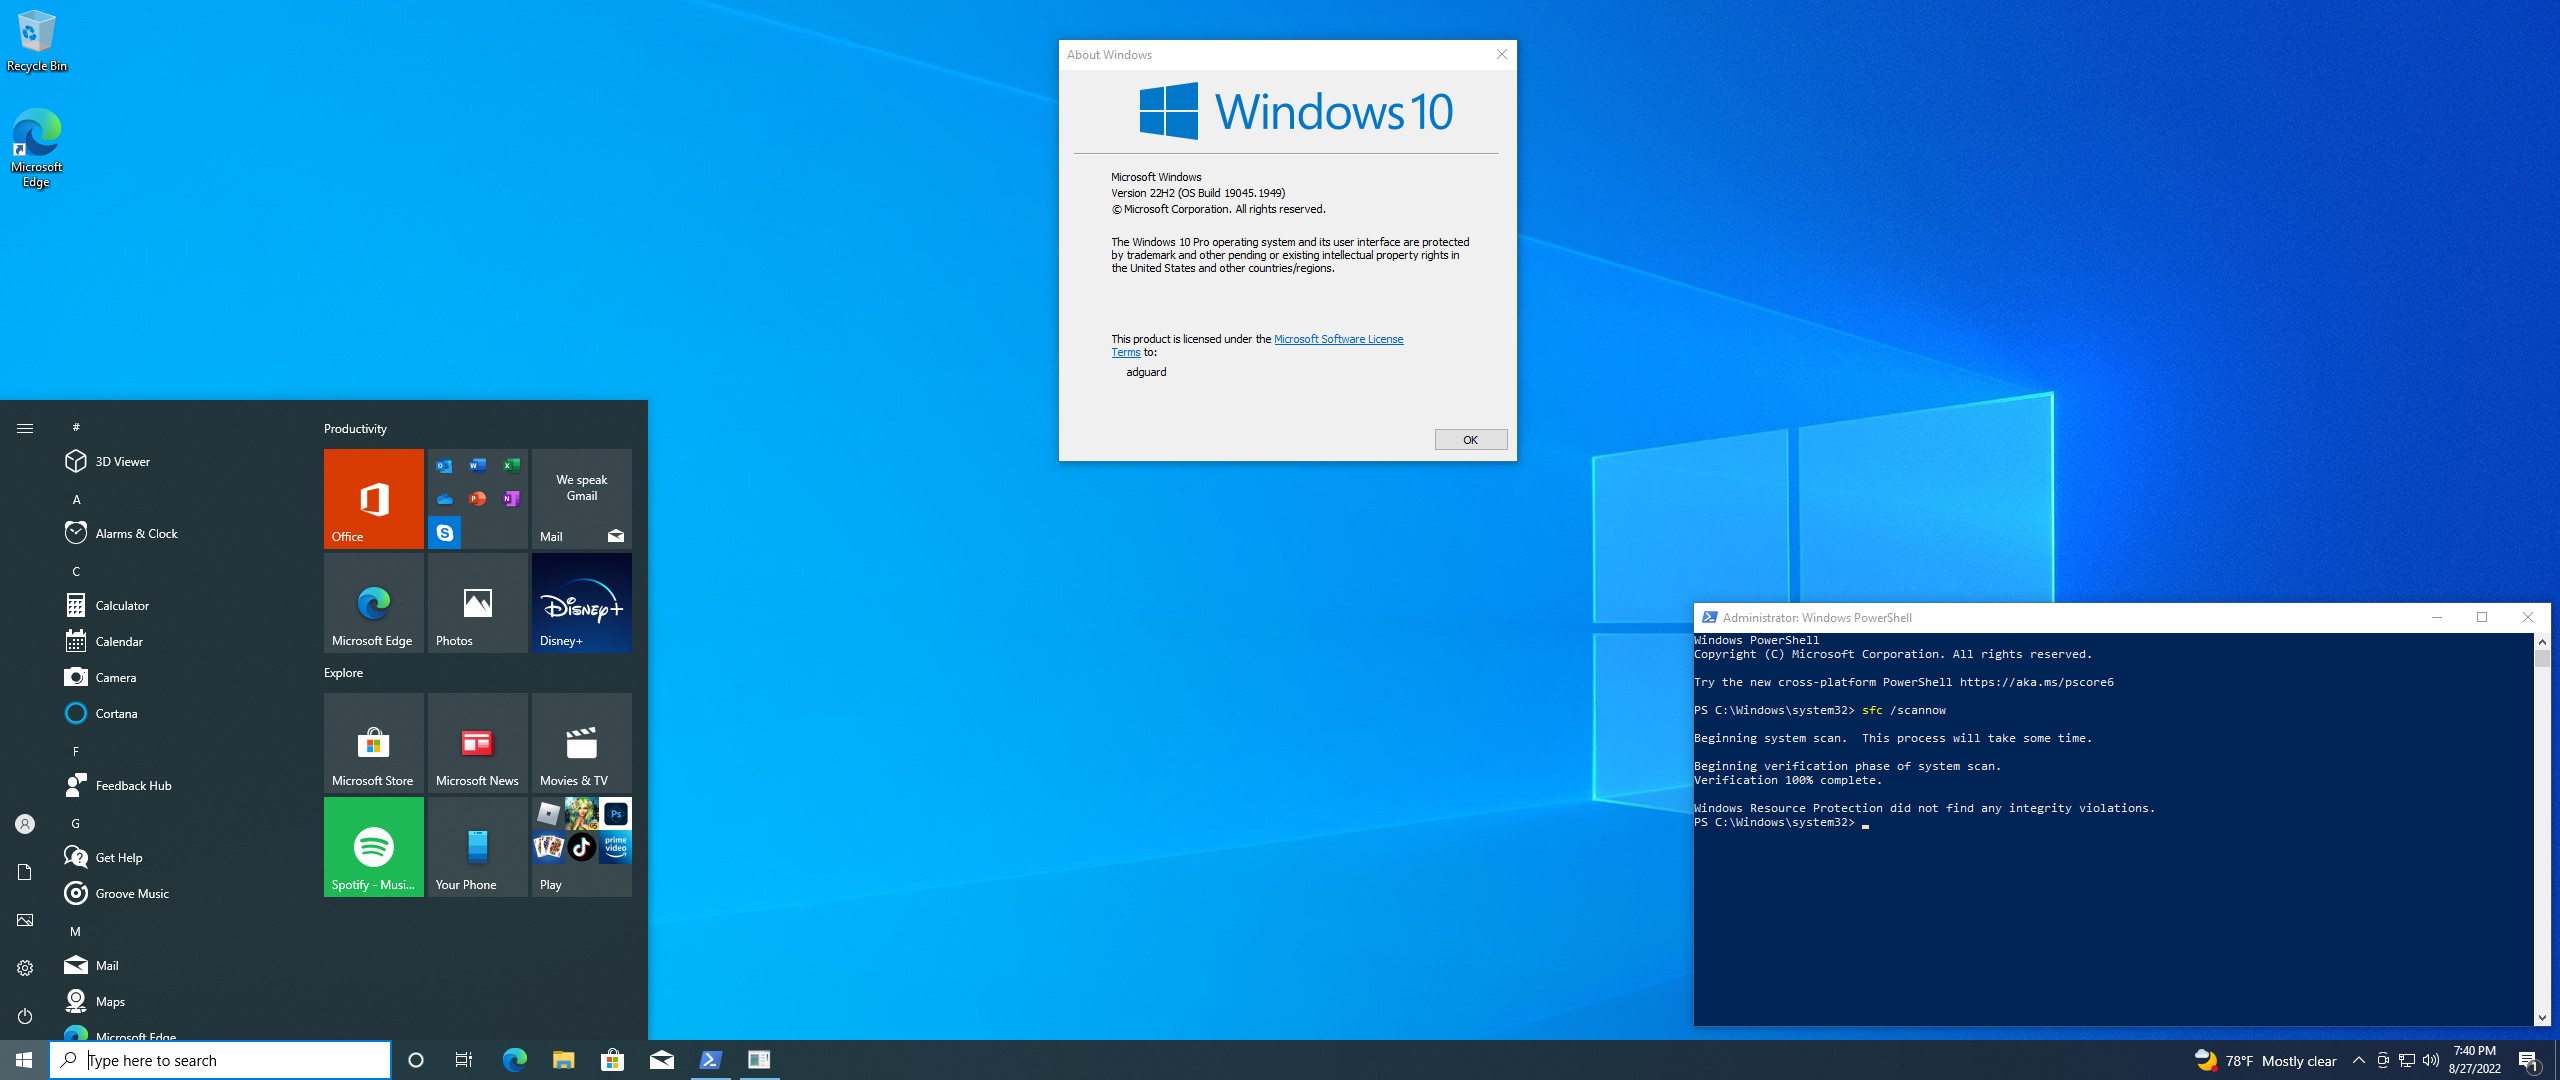Open Feedback Hub from the app list

[x=180, y=785]
